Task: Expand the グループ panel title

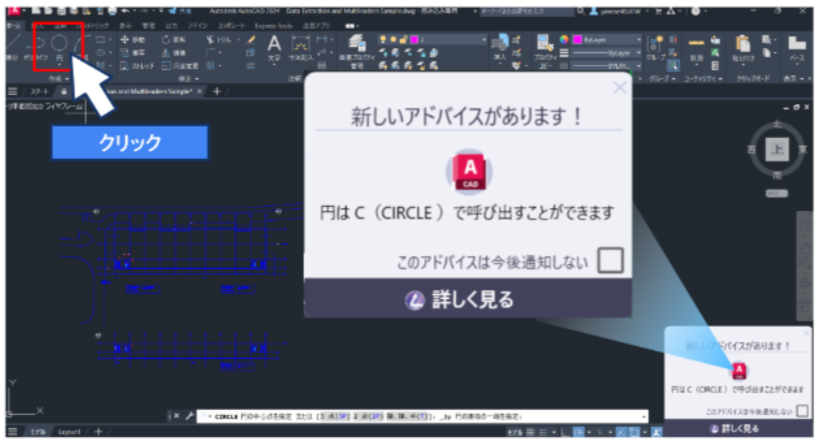Action: point(662,79)
